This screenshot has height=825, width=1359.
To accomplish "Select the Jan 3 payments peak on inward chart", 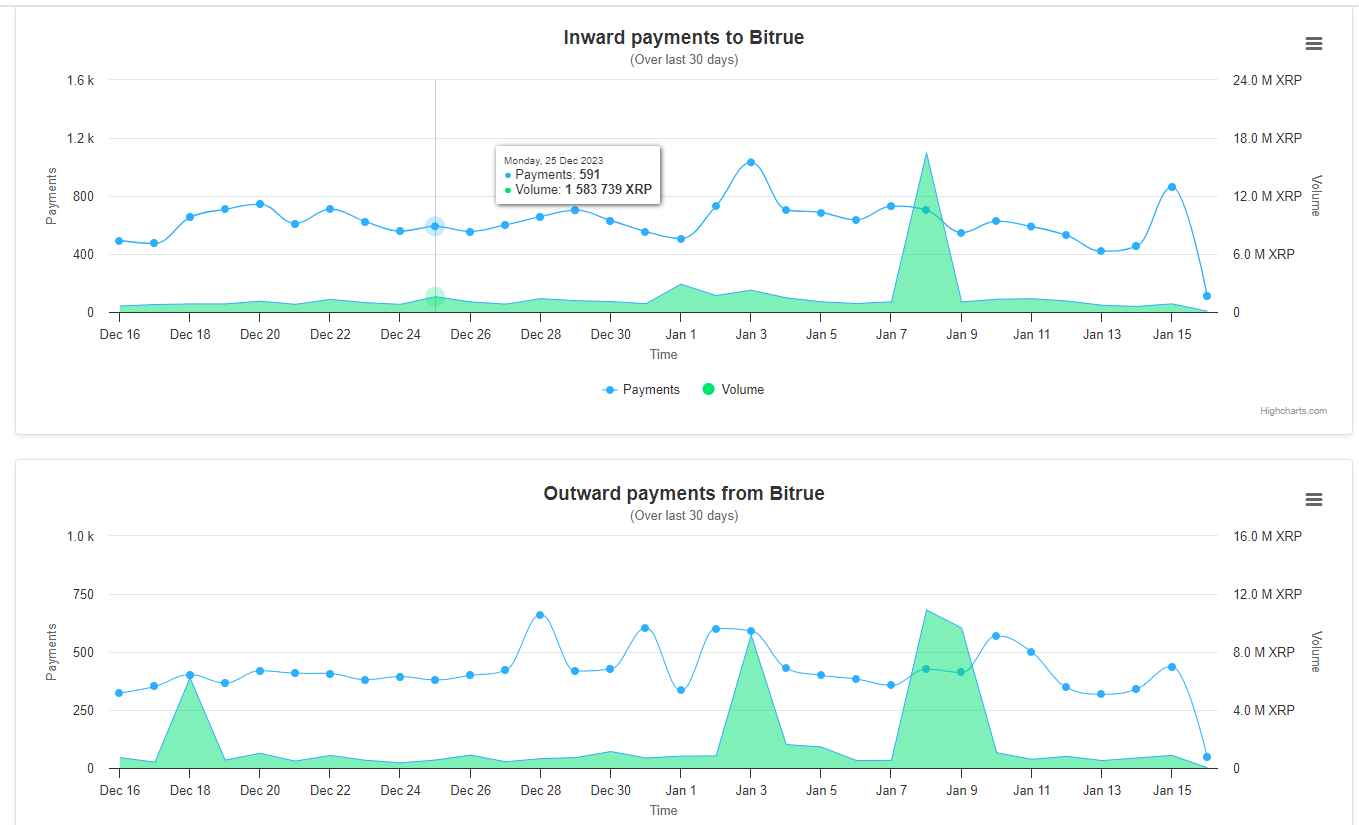I will pos(751,162).
